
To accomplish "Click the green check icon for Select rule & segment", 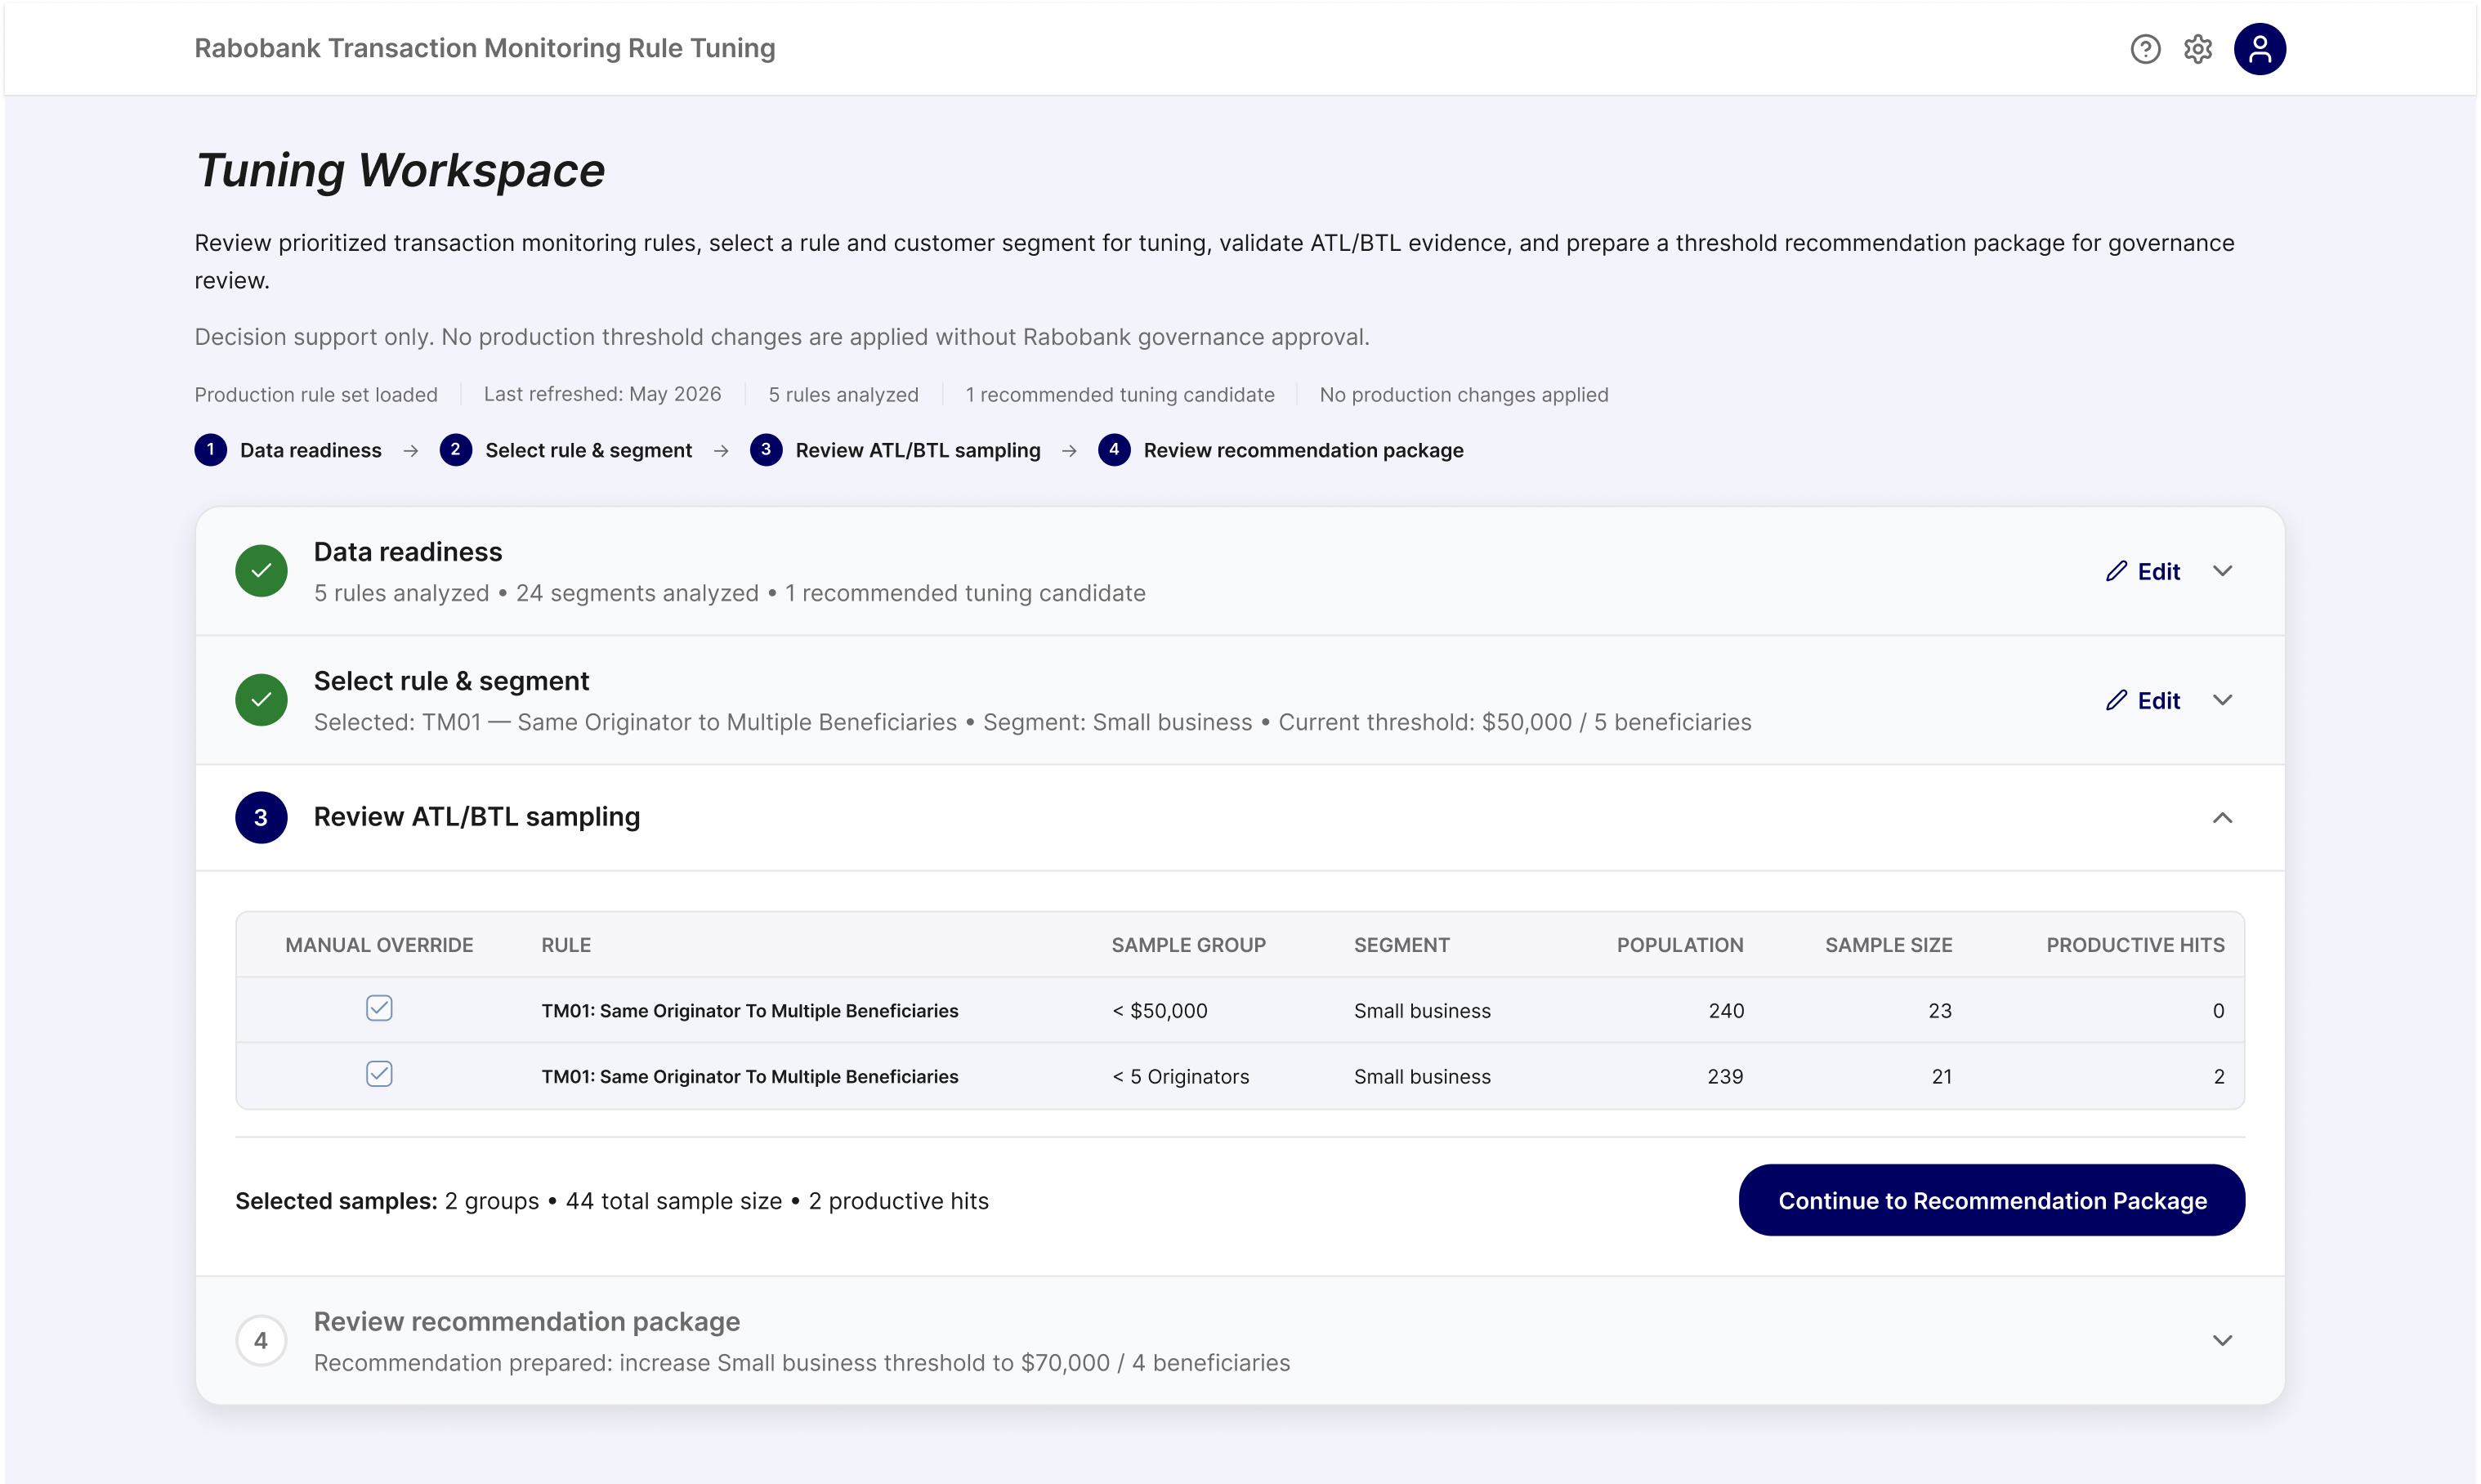I will 261,700.
